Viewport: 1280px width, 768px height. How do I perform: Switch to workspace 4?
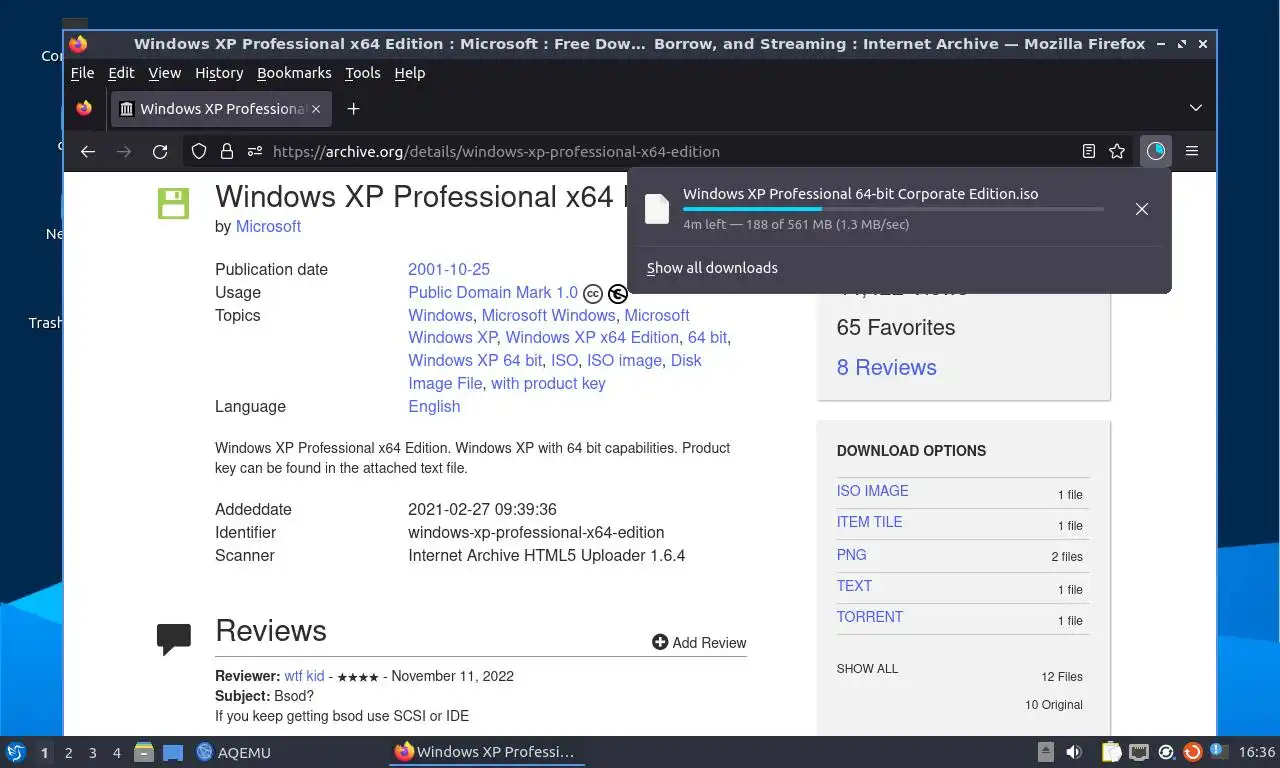(116, 752)
